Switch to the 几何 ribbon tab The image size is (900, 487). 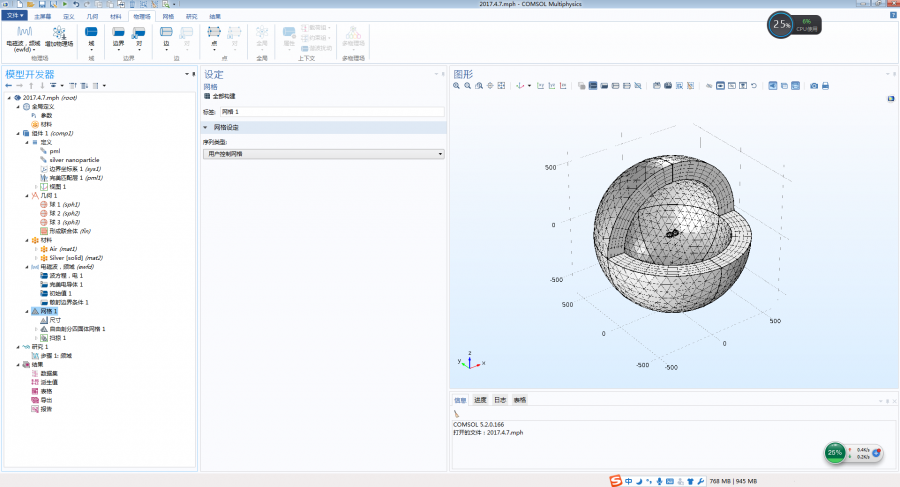[x=92, y=17]
